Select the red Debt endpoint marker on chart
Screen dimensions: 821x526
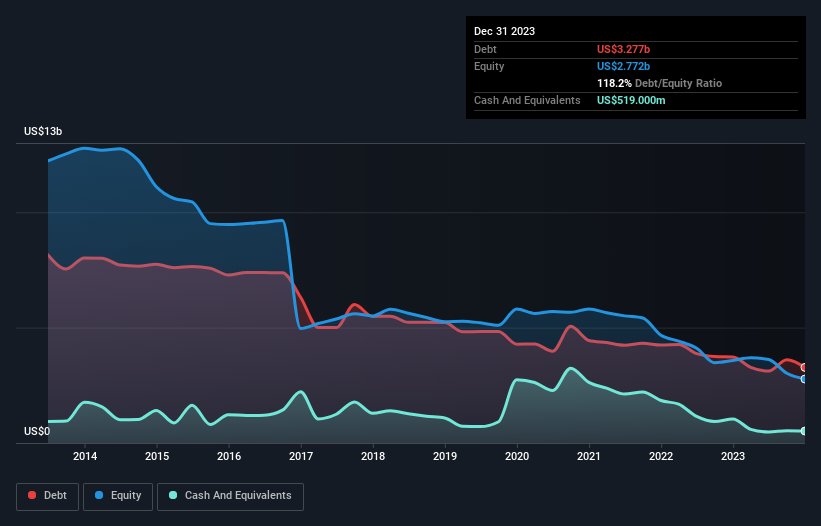point(804,367)
